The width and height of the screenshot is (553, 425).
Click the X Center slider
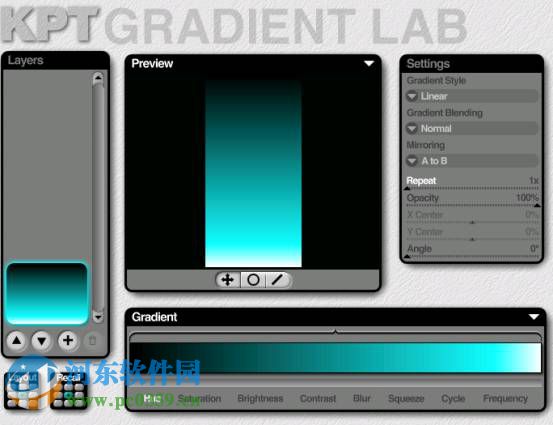click(472, 222)
